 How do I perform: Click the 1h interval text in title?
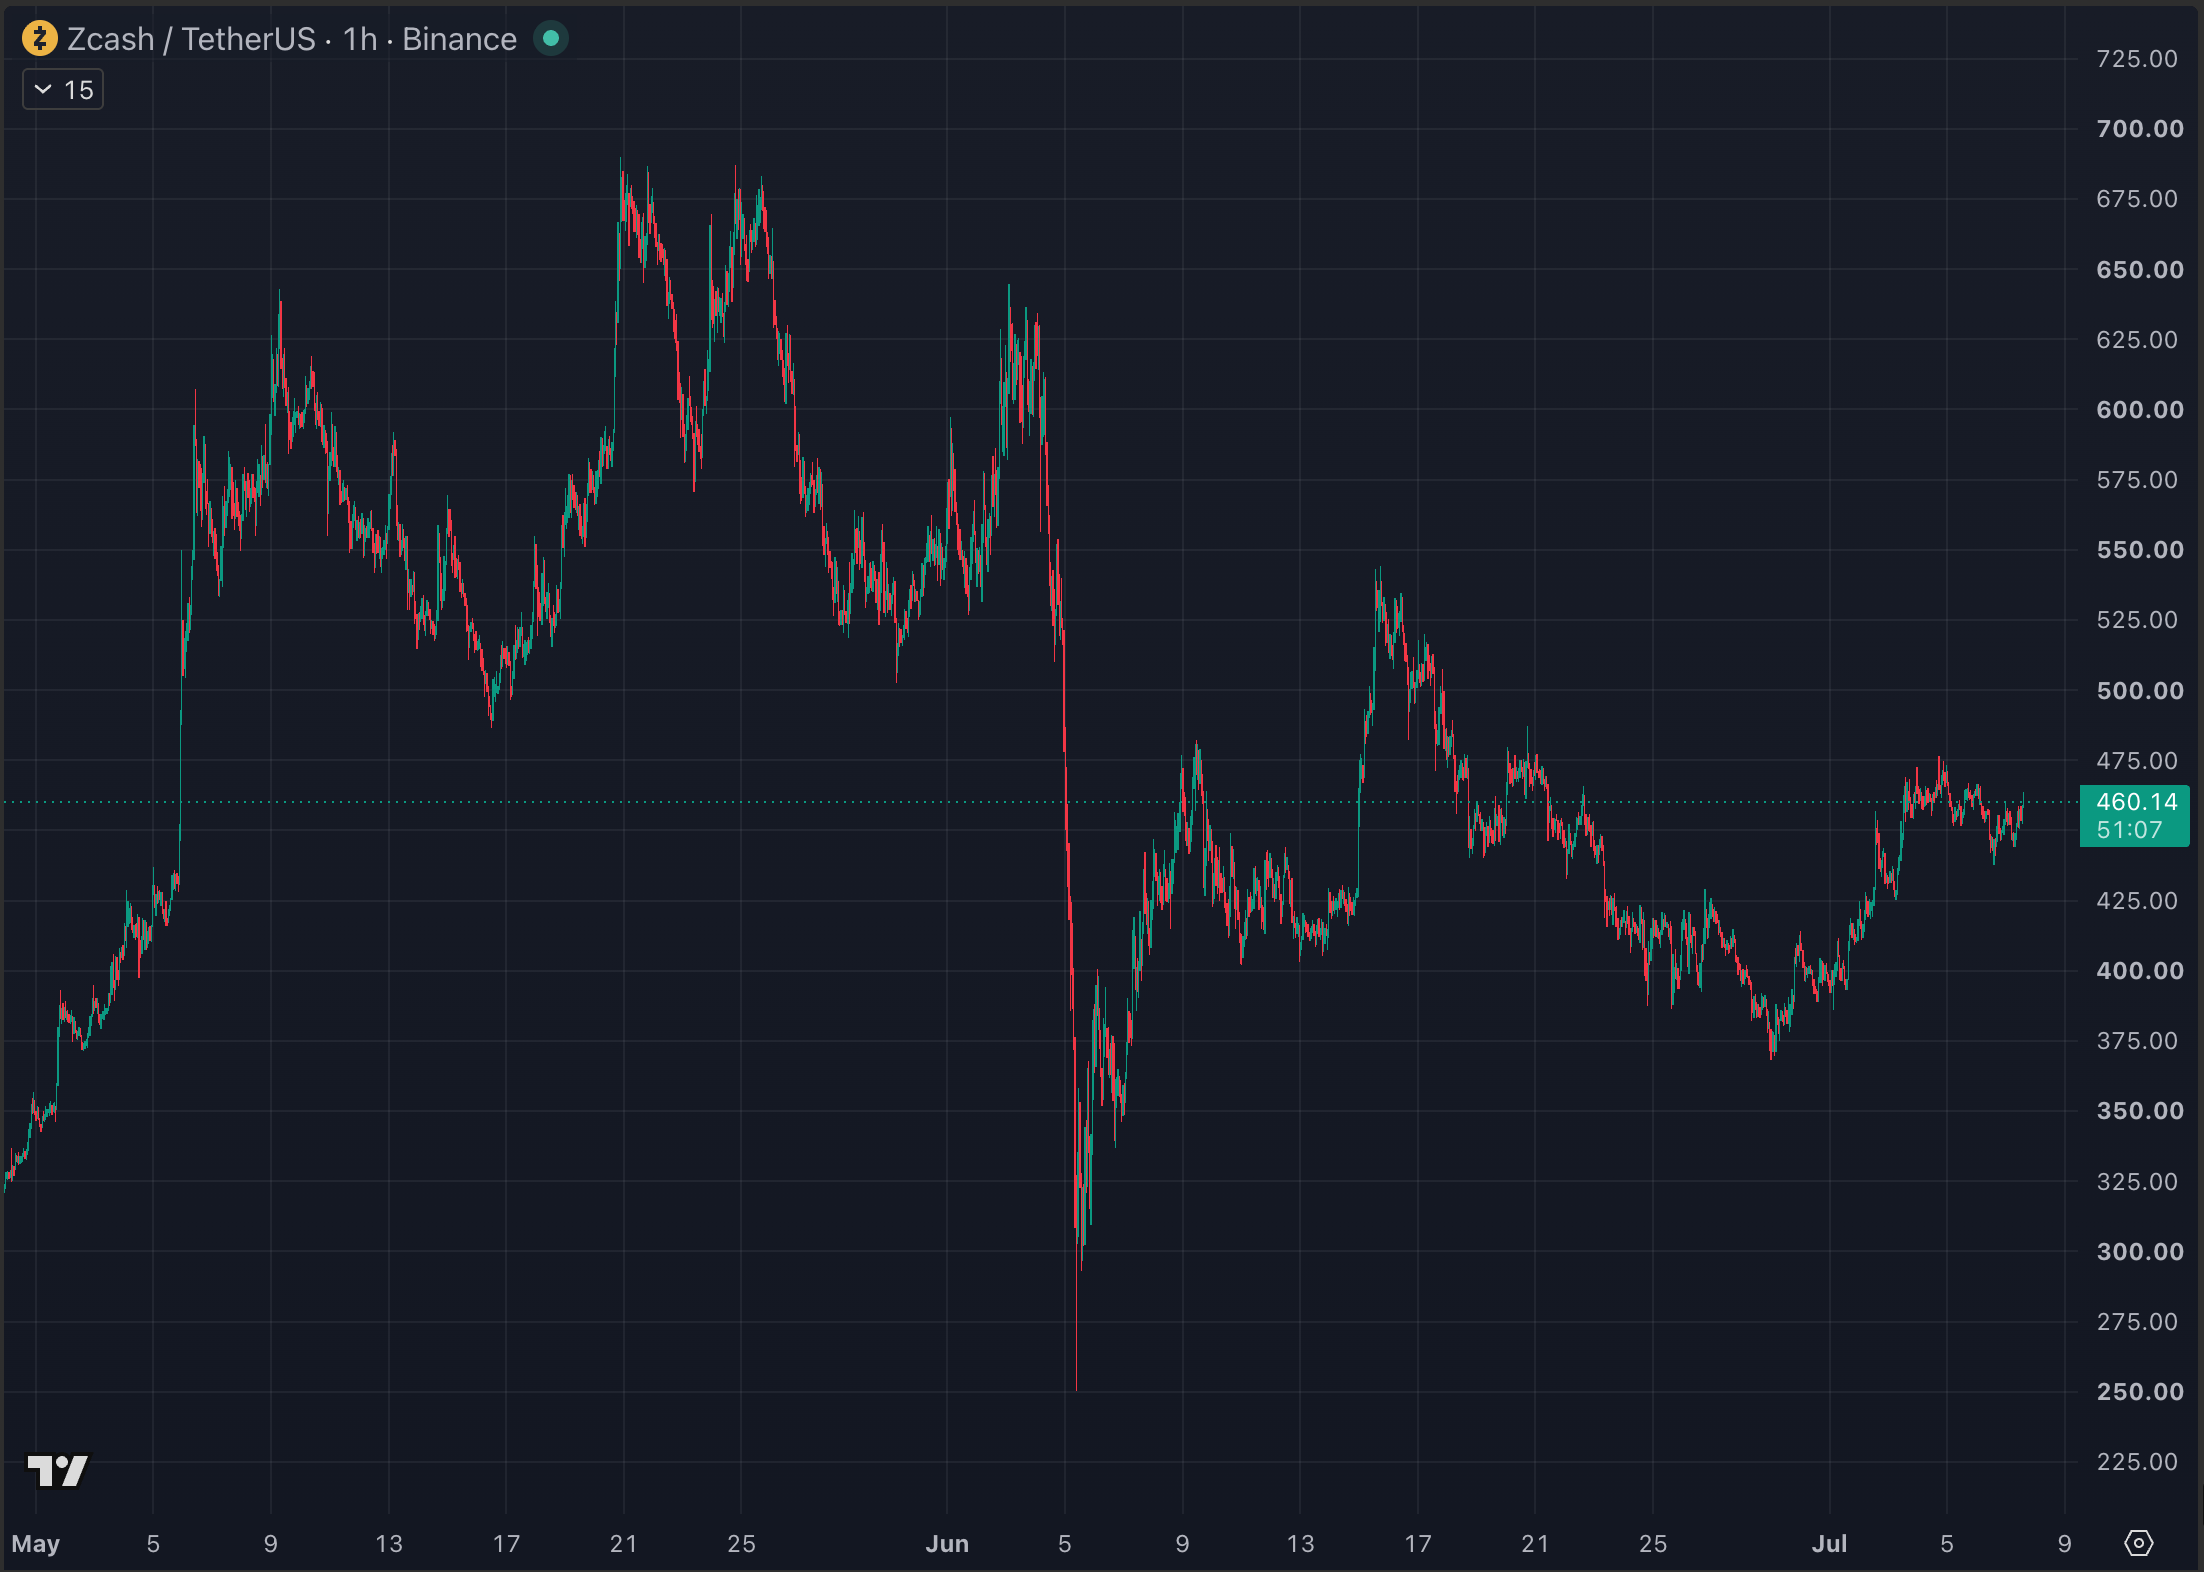coord(360,39)
